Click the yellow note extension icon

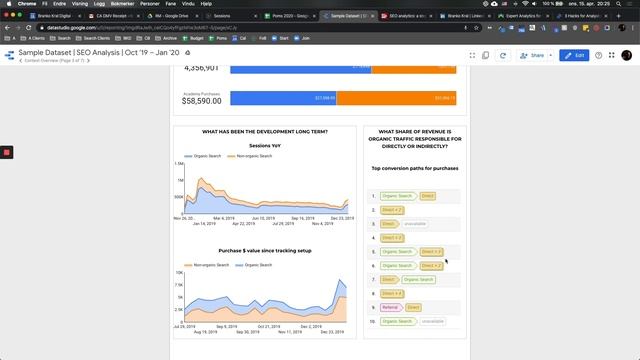pyautogui.click(x=586, y=28)
